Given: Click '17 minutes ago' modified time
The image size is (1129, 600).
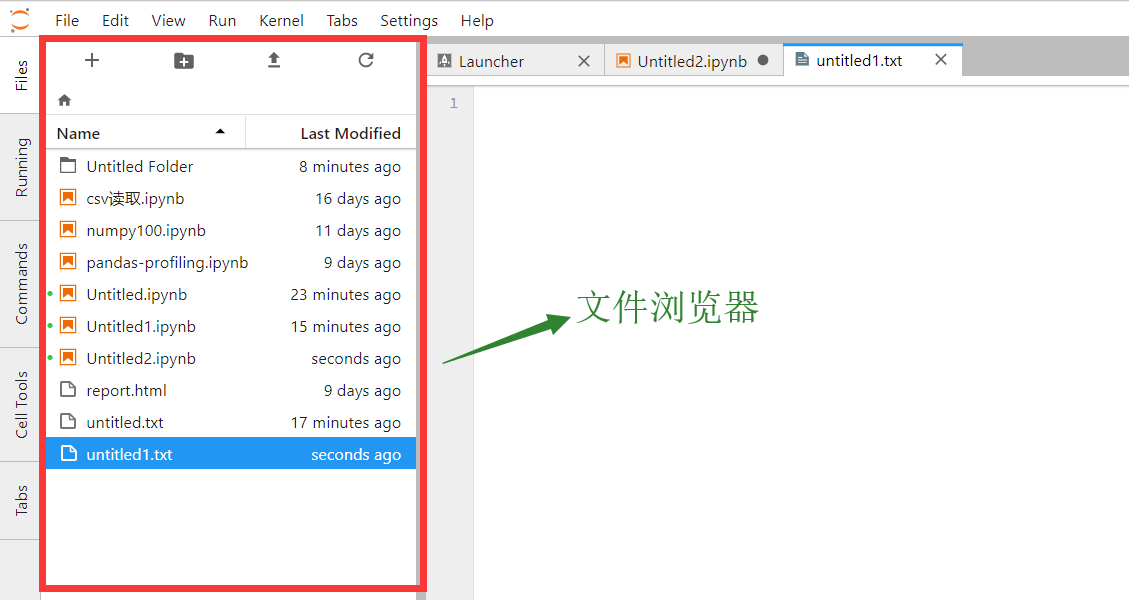Looking at the screenshot, I should 346,423.
